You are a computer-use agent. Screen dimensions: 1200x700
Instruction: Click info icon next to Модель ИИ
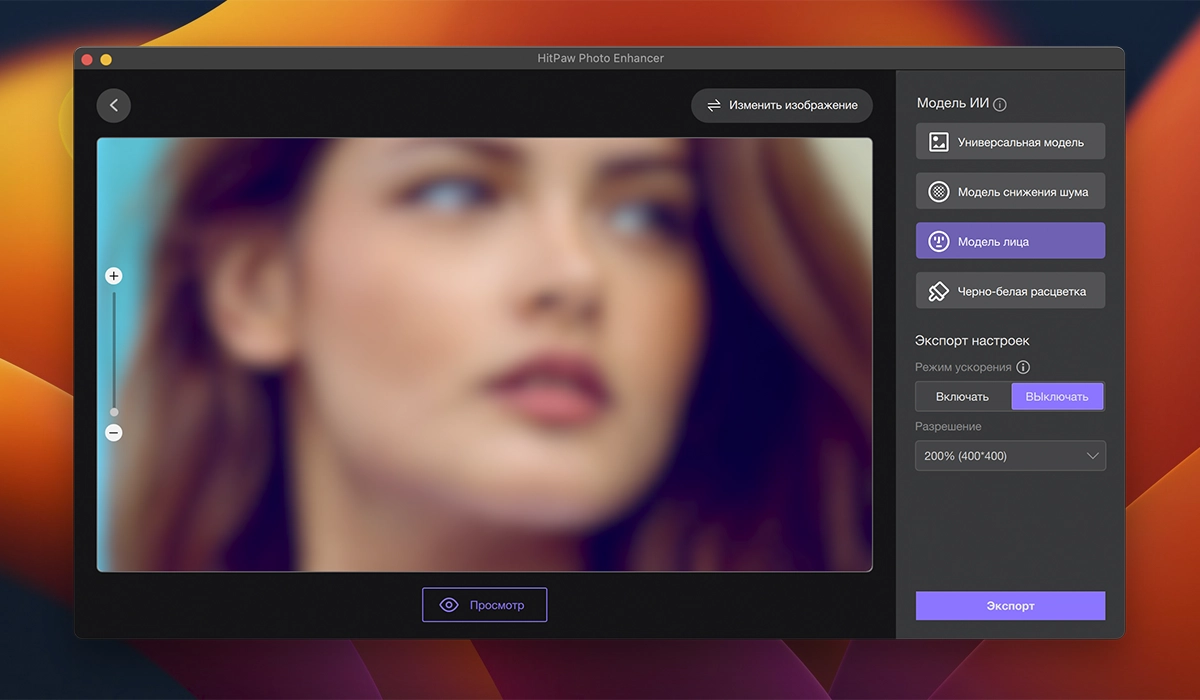[x=1000, y=104]
